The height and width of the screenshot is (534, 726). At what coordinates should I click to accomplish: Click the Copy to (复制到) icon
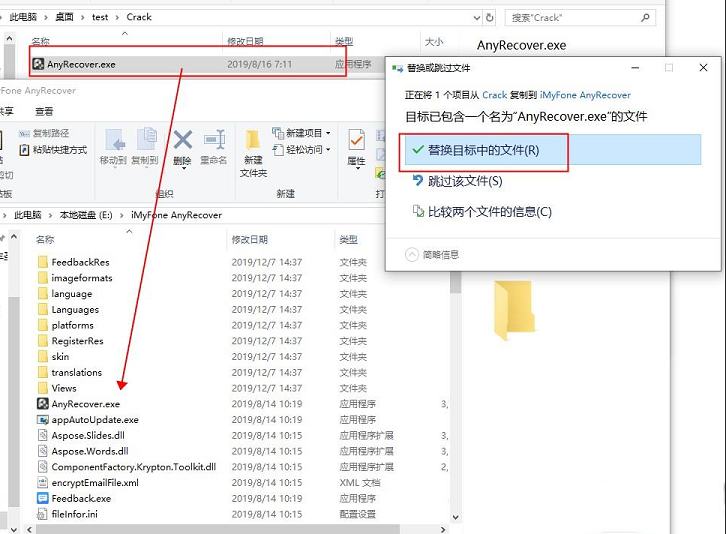145,146
